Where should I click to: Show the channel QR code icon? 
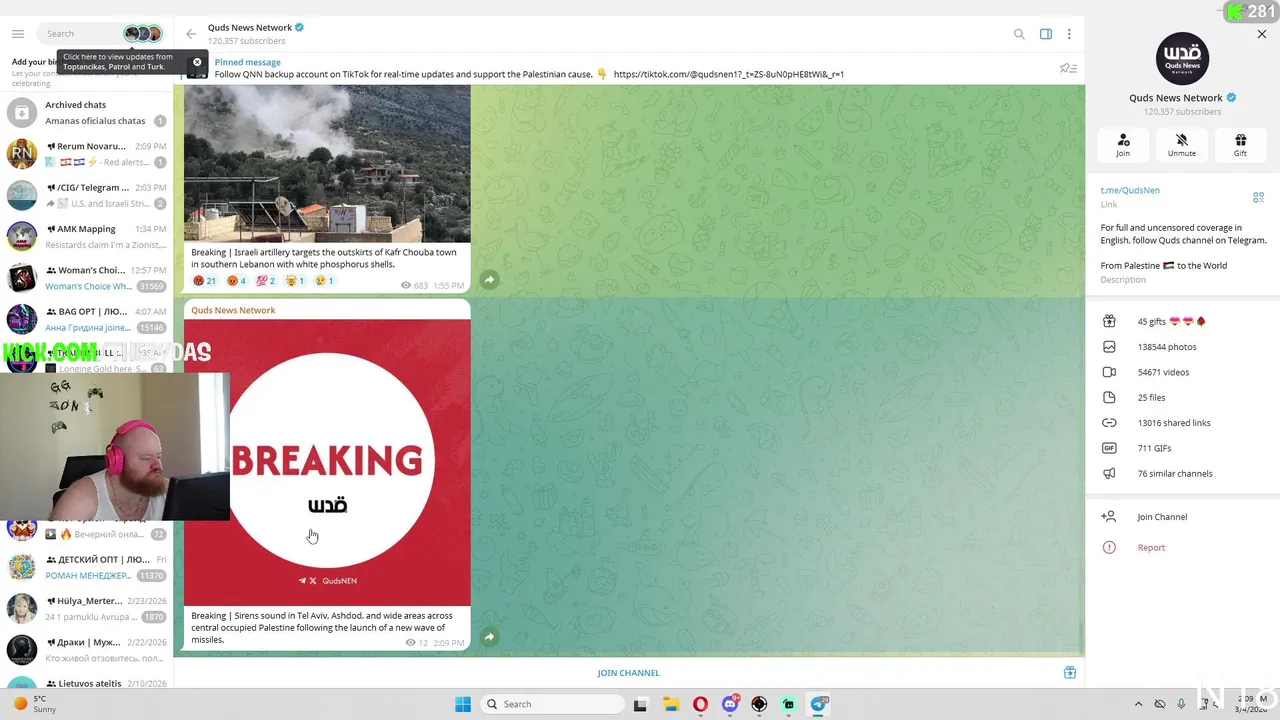tap(1258, 197)
